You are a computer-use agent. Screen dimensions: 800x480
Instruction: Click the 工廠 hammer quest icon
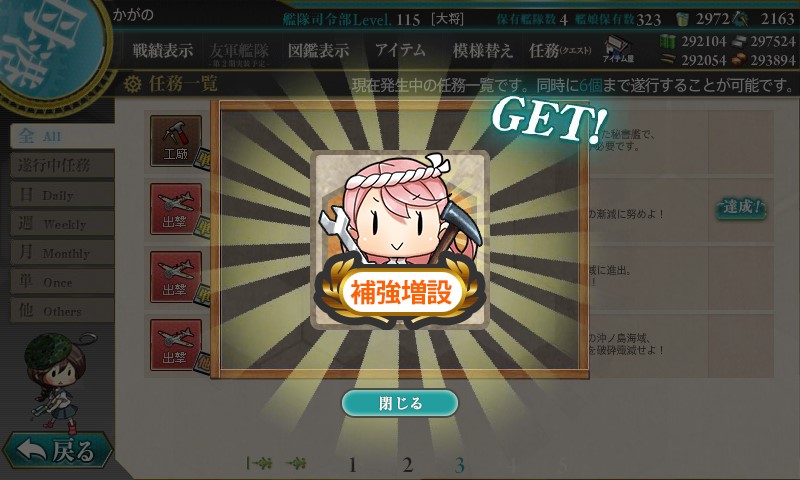[x=176, y=141]
